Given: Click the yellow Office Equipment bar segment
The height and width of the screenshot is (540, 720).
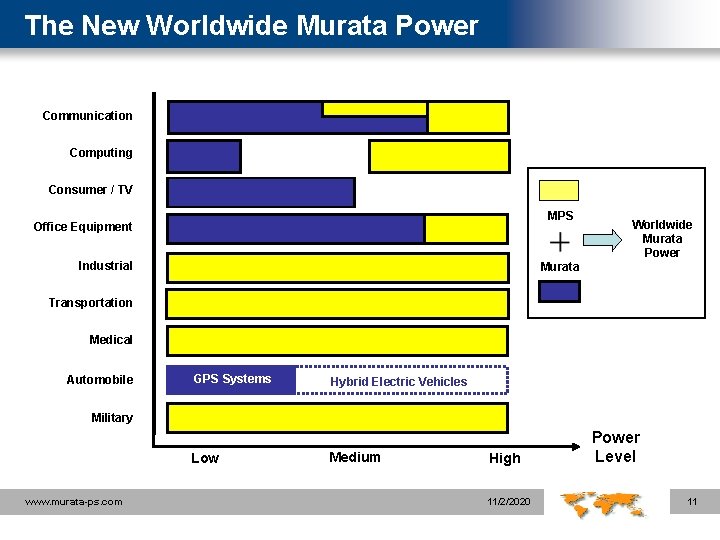Looking at the screenshot, I should click(x=467, y=229).
